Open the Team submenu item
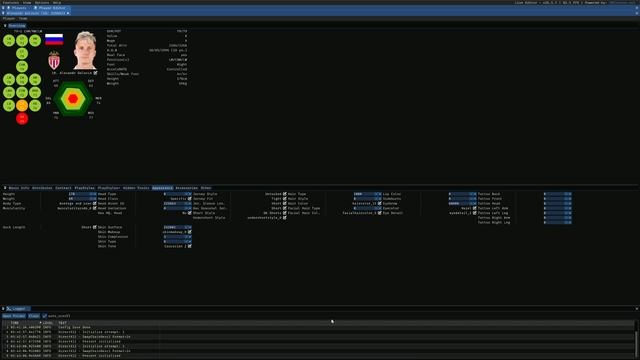 coord(23,18)
